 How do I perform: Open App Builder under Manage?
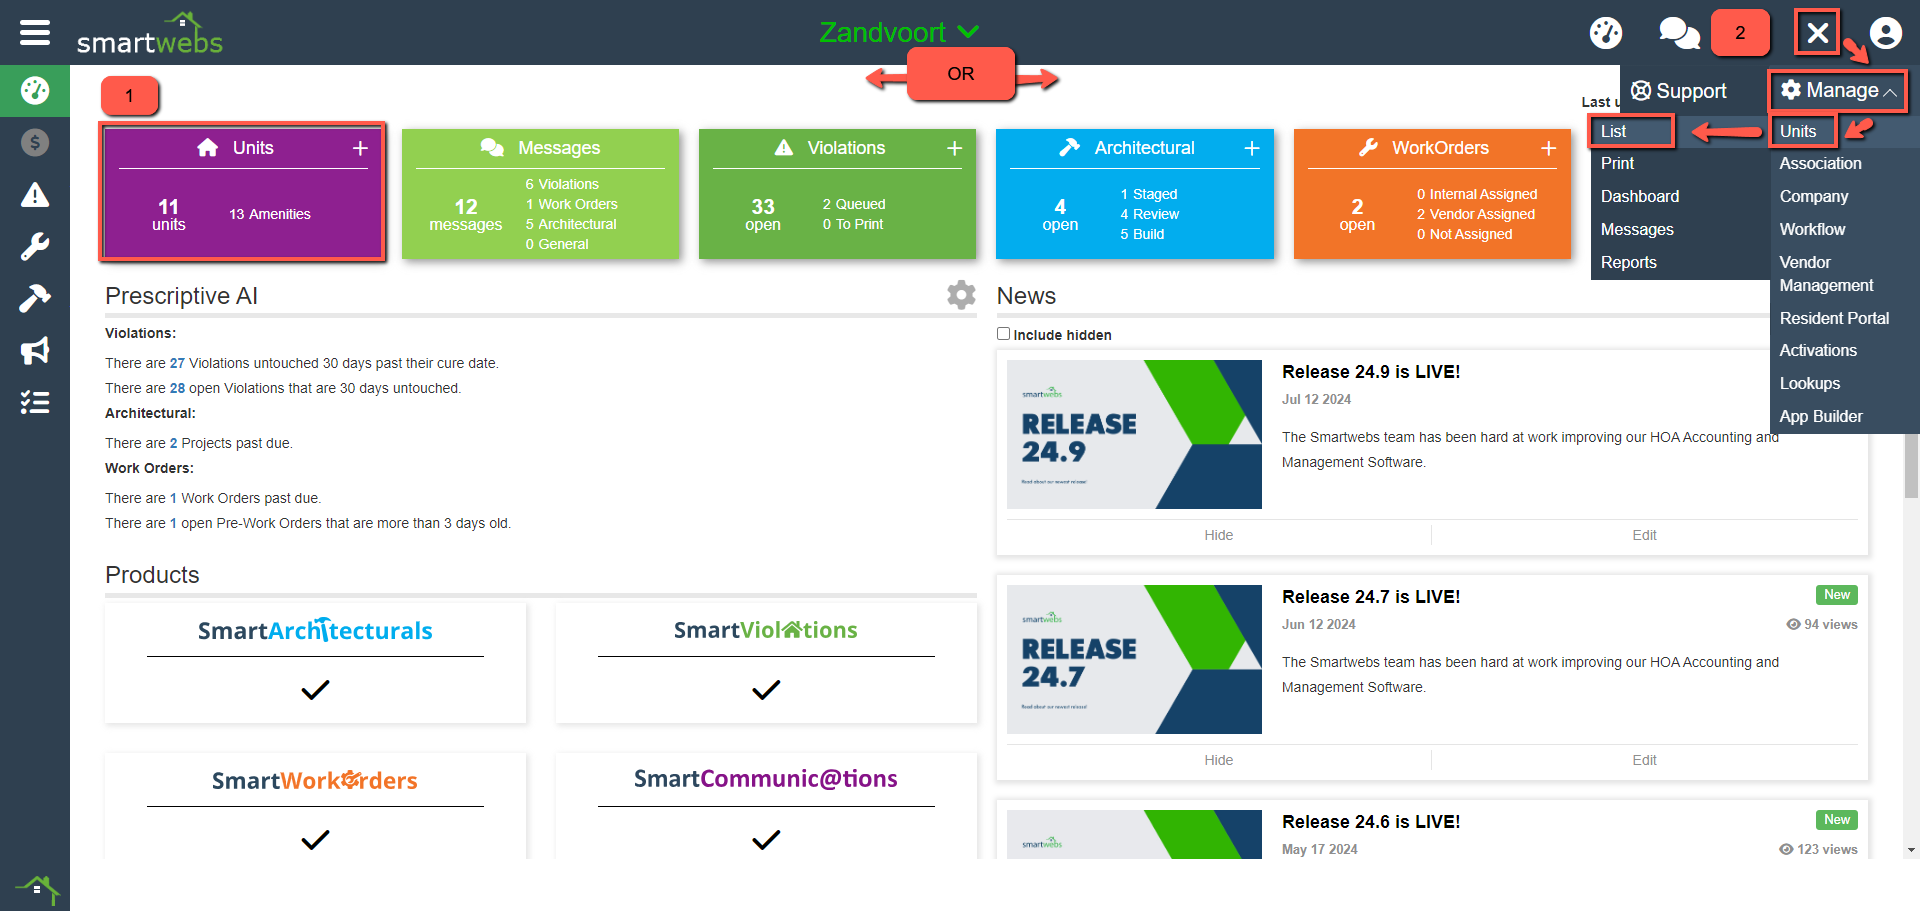(x=1821, y=417)
